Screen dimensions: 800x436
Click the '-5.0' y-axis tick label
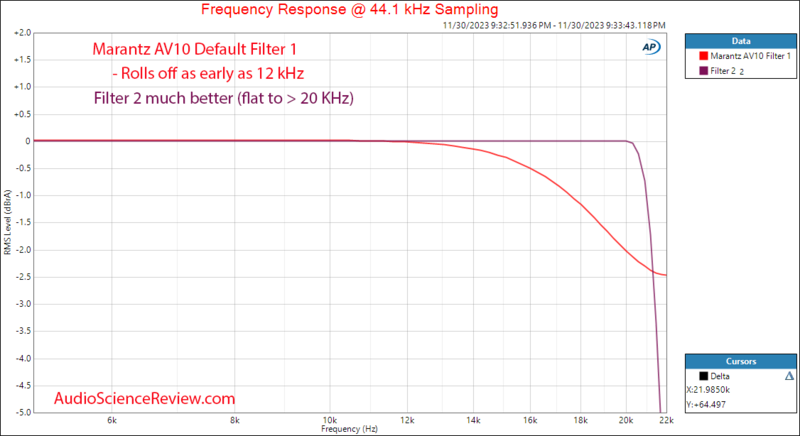[23, 413]
